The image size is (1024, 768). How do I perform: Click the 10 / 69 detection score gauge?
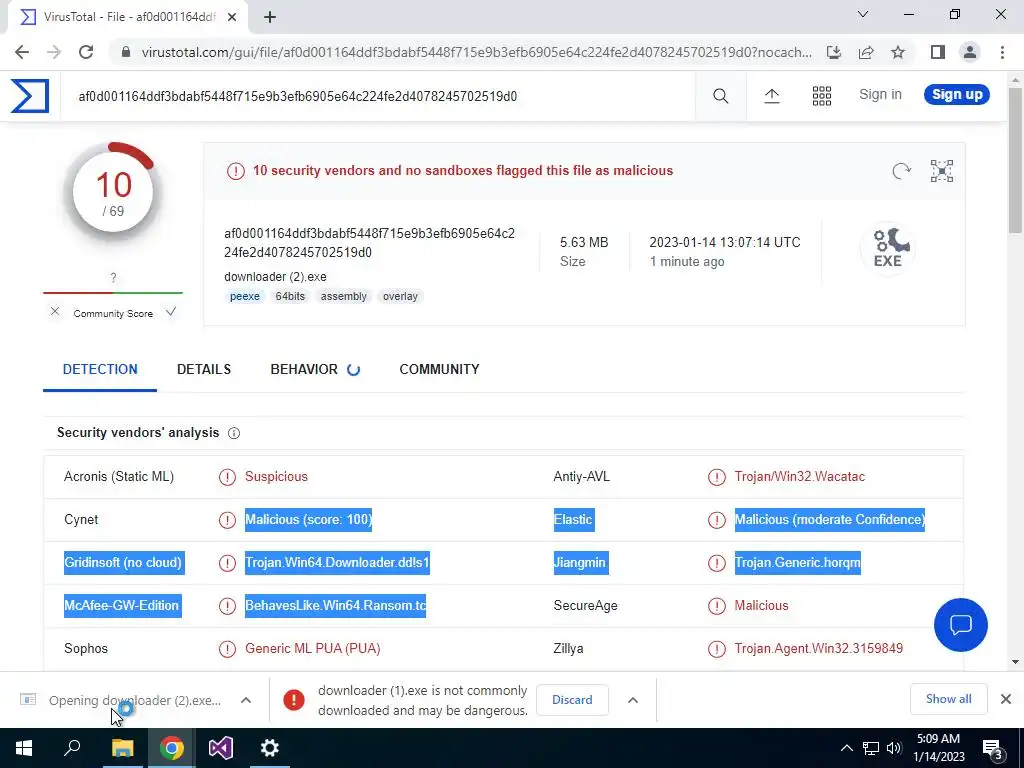coord(113,193)
